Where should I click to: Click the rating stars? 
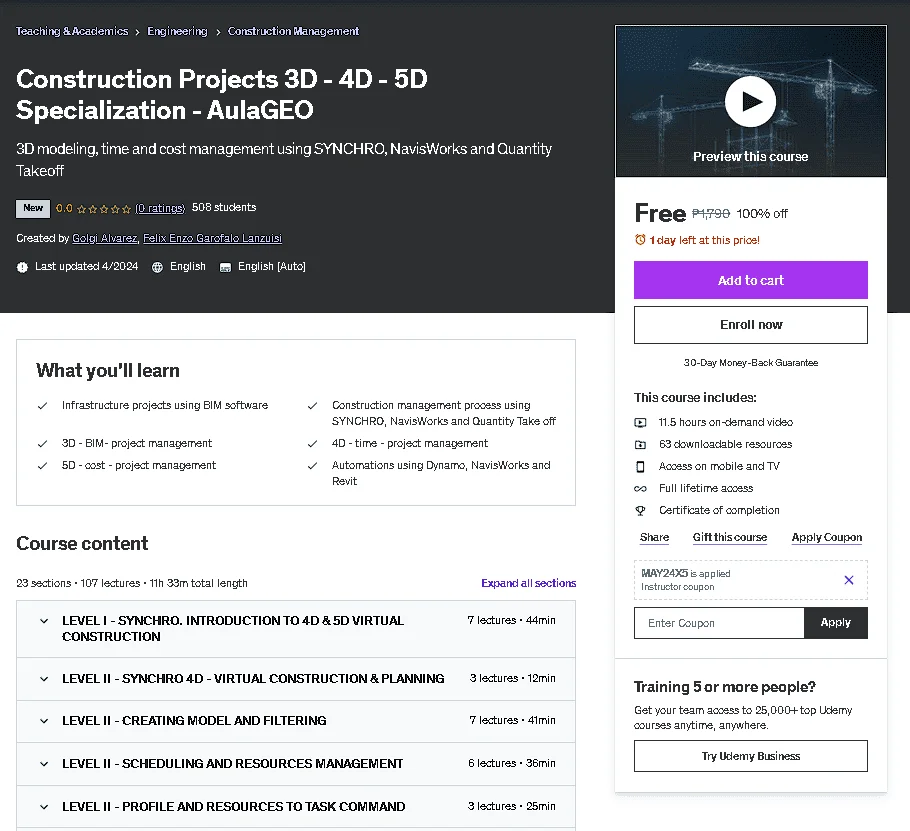pos(104,209)
